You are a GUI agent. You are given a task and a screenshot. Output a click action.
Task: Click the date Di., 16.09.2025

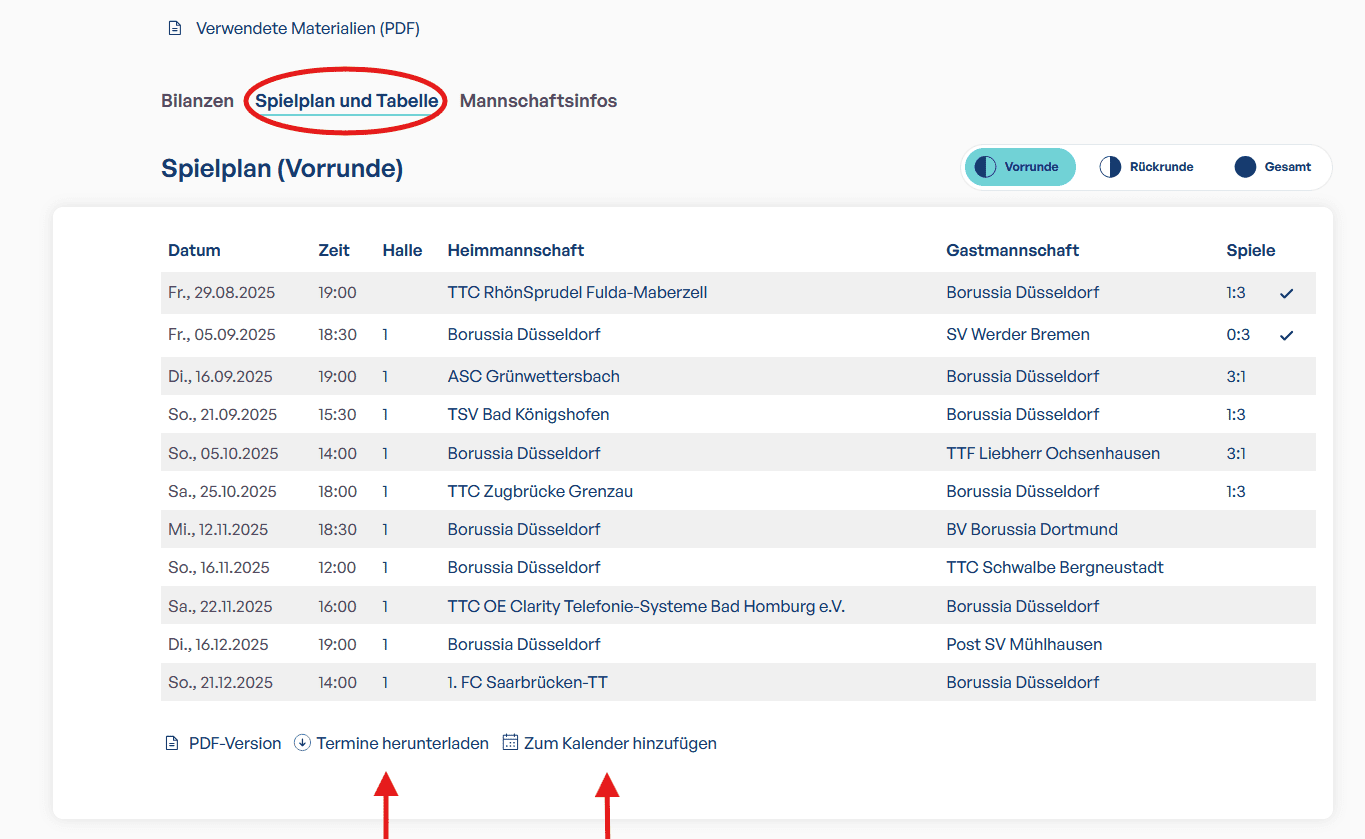(x=220, y=377)
